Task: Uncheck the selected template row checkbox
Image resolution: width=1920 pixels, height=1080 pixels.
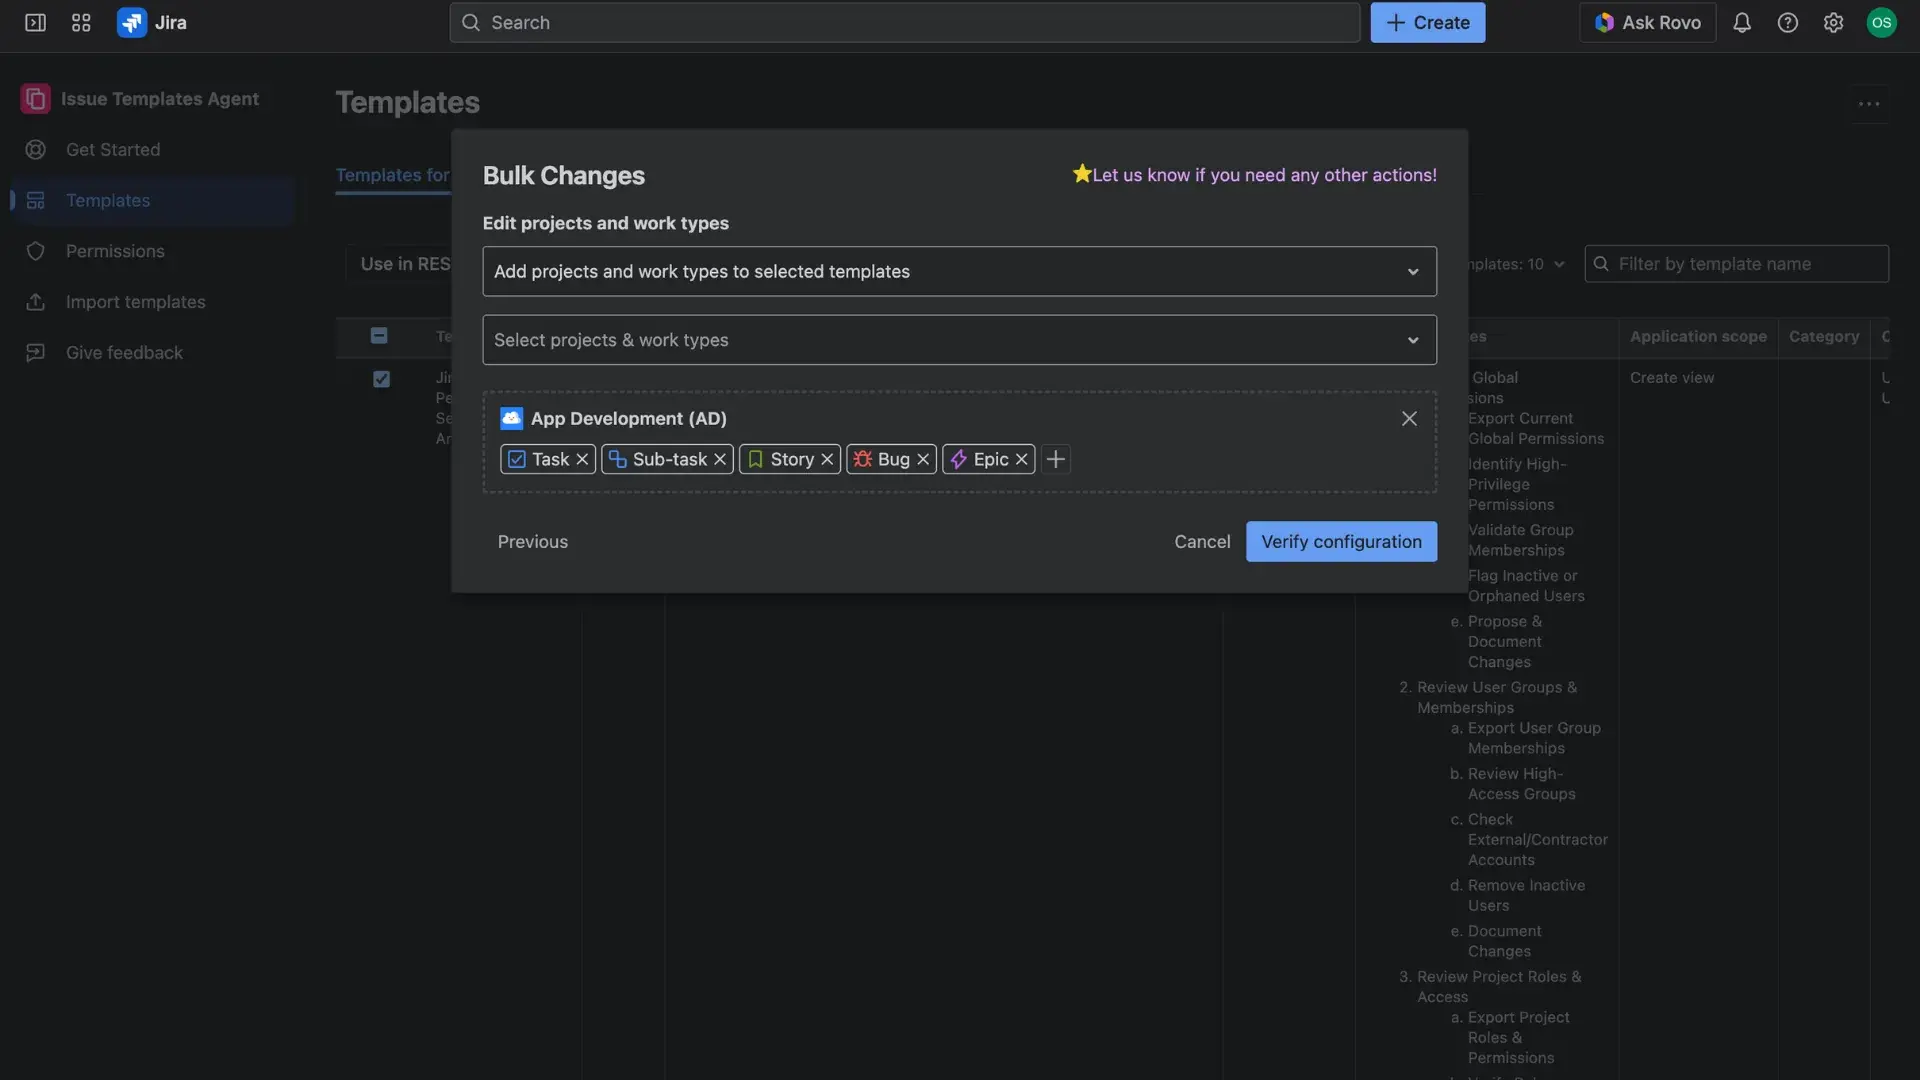Action: 381,379
